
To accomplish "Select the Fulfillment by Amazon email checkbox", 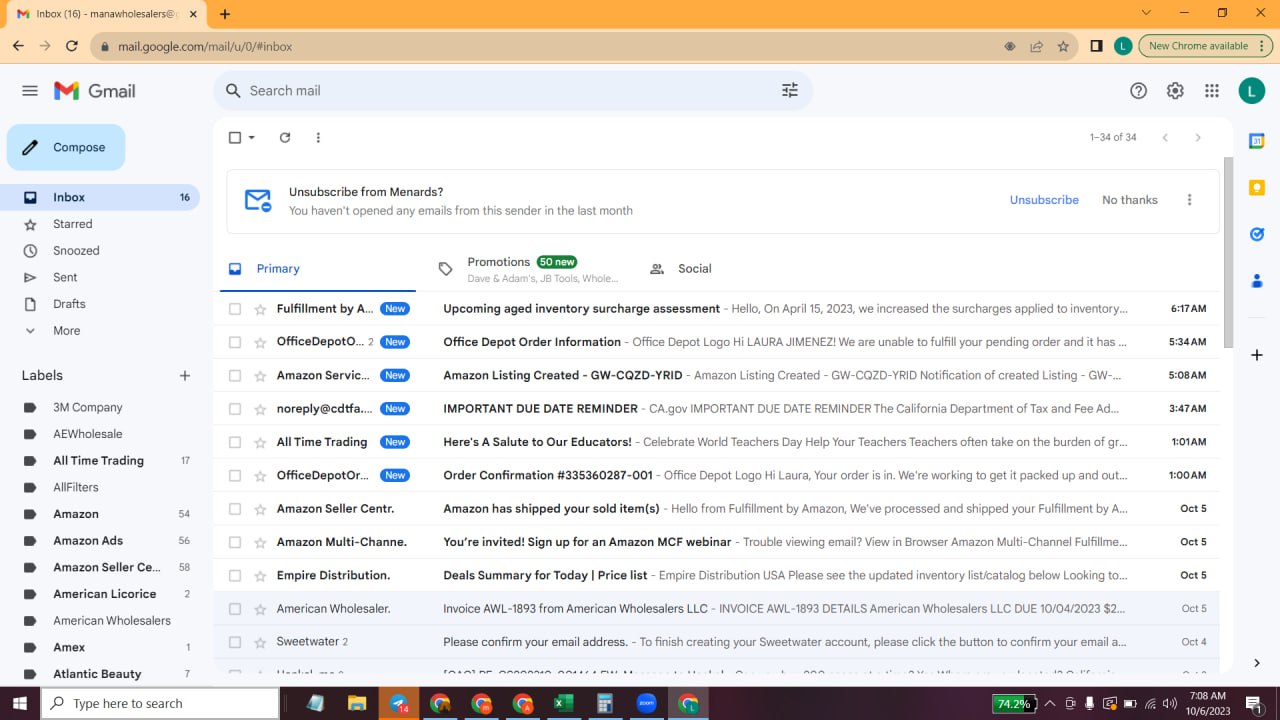I will [x=235, y=309].
